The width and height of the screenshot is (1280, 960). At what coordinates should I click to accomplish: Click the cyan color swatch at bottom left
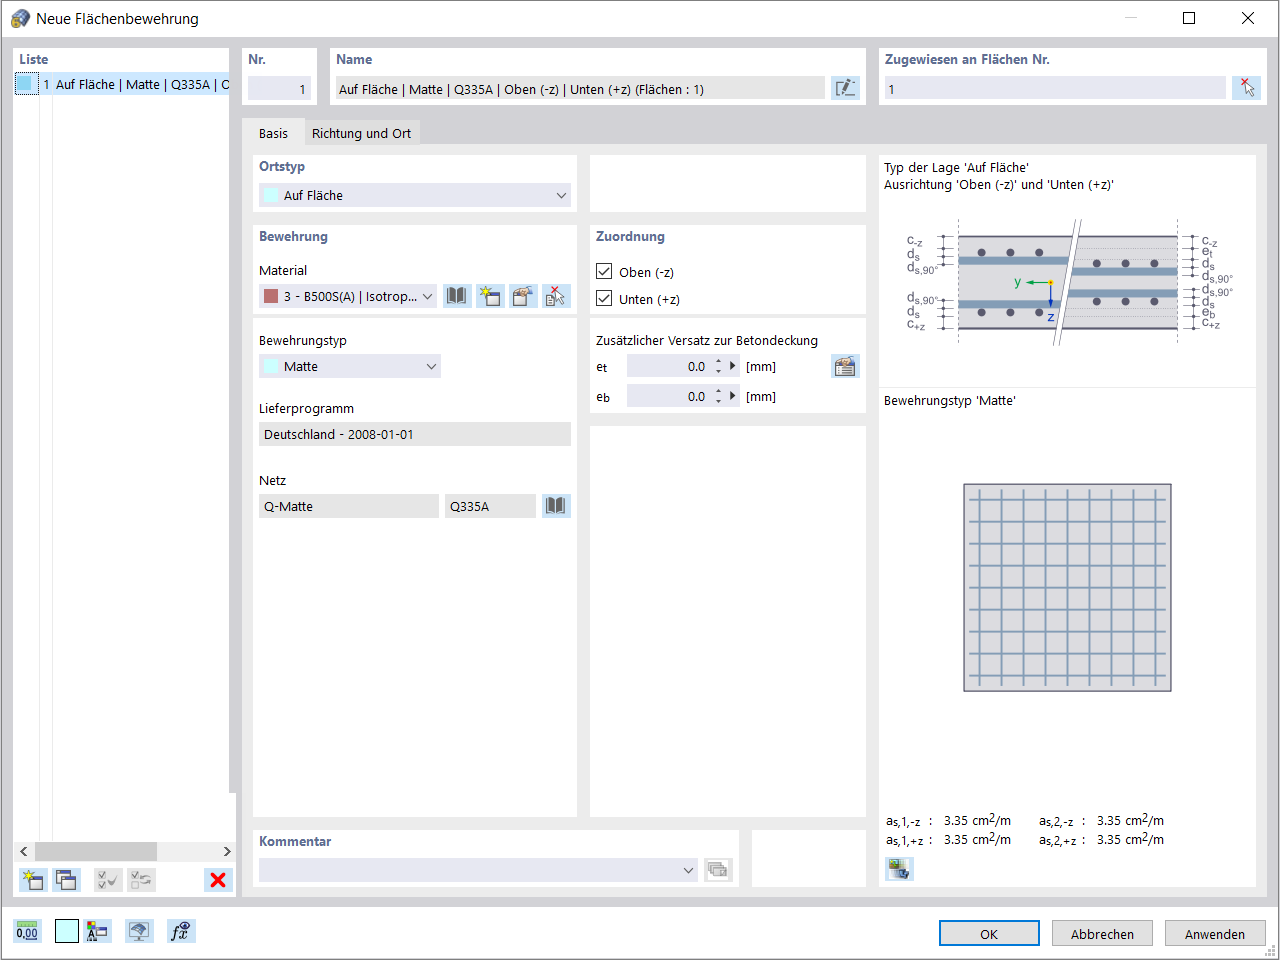pyautogui.click(x=66, y=931)
